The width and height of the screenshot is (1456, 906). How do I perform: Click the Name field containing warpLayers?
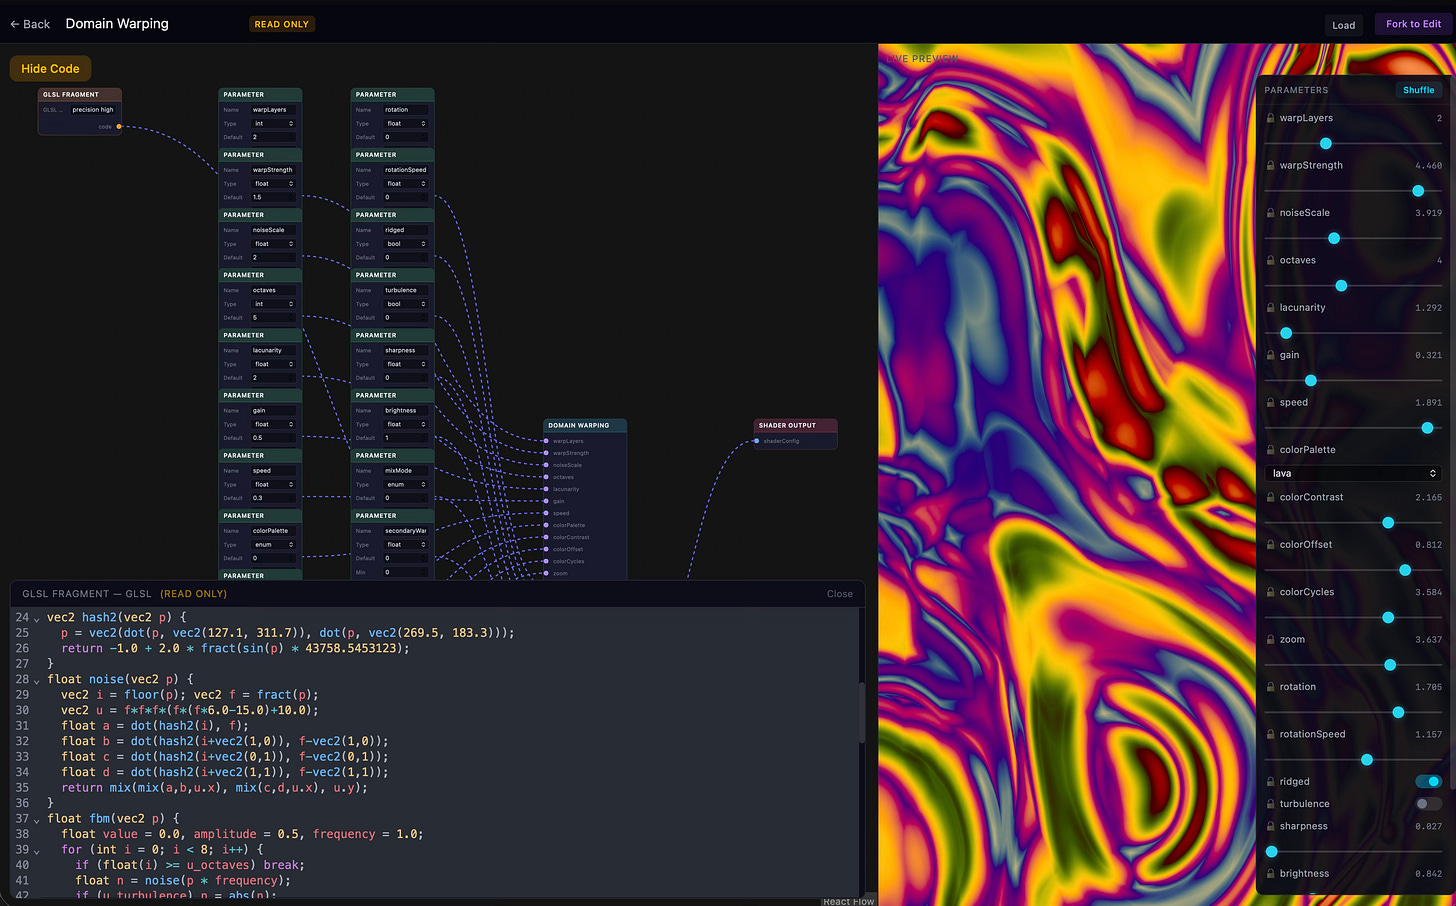tap(273, 110)
